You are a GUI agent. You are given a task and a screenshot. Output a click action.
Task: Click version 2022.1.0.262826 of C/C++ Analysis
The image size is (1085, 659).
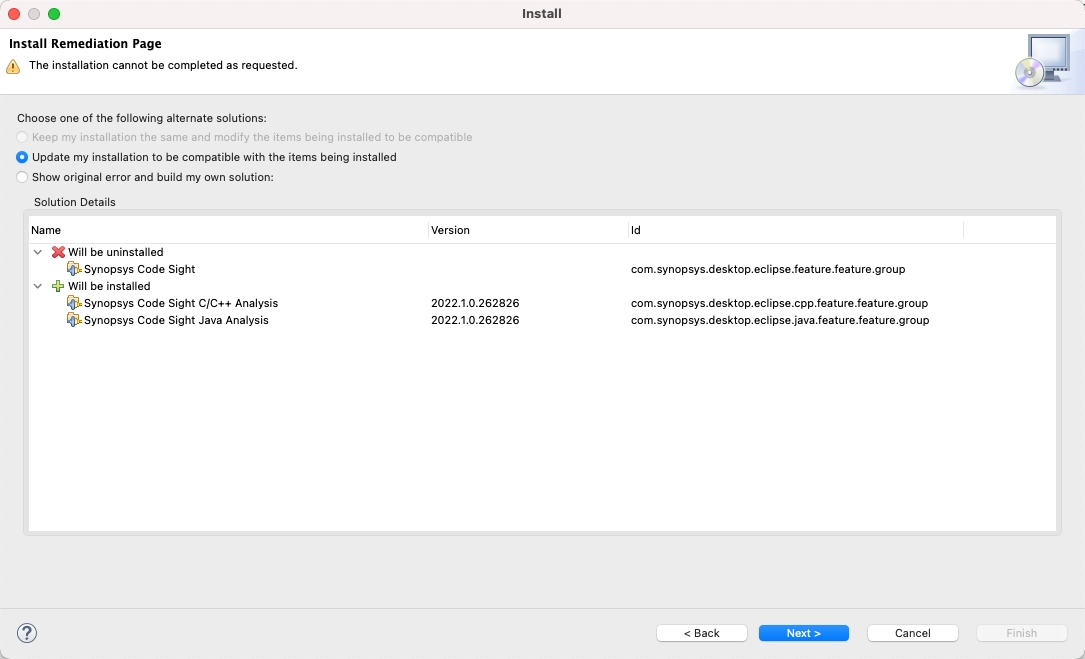(x=475, y=303)
